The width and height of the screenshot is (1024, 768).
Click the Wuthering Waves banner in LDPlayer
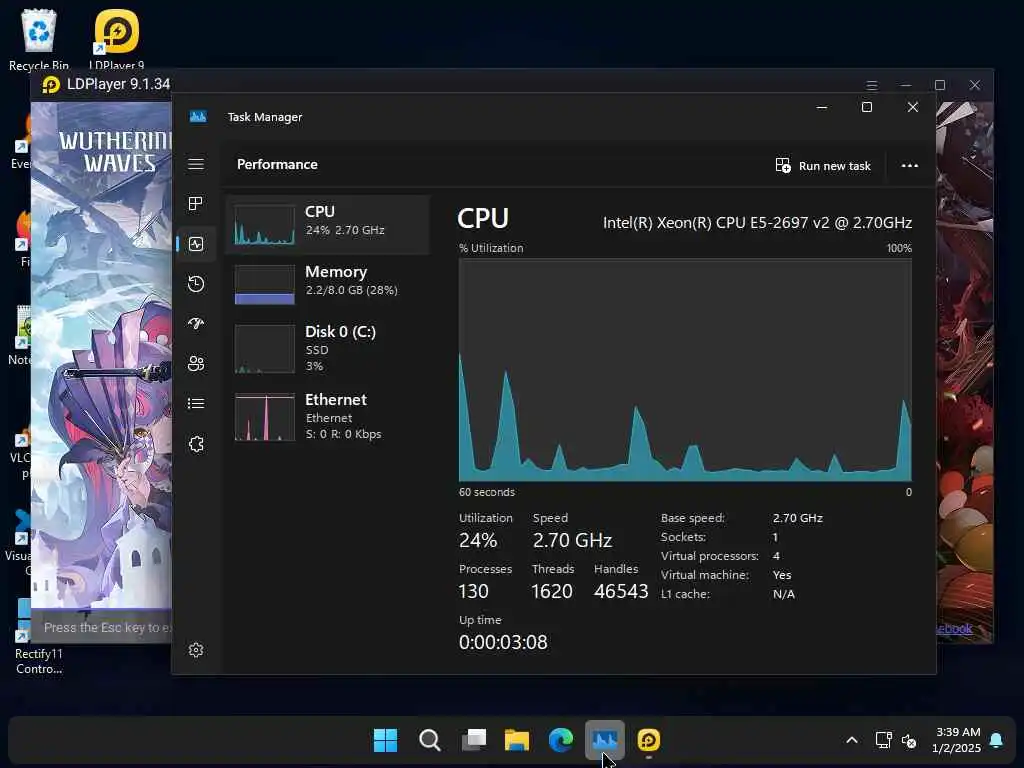tap(102, 353)
